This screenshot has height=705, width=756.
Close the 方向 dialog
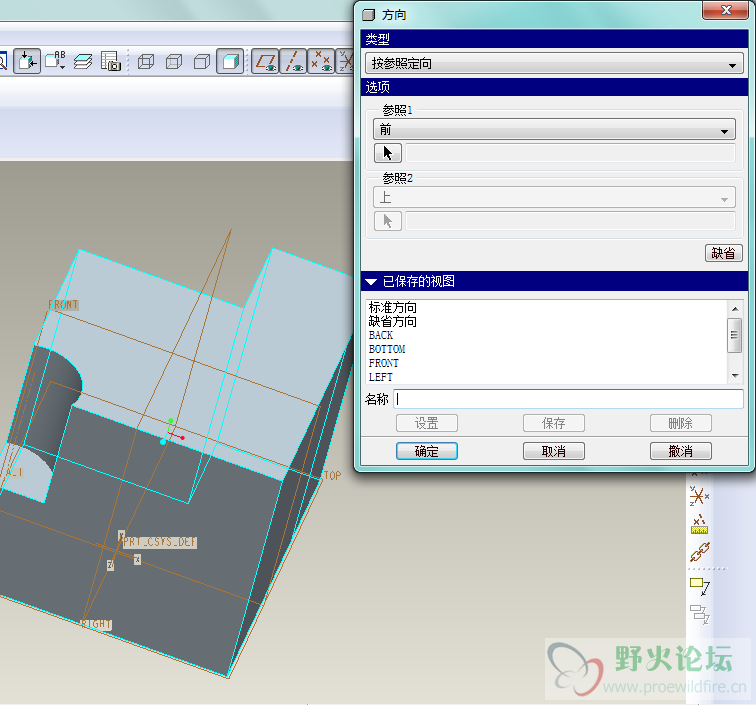[726, 10]
